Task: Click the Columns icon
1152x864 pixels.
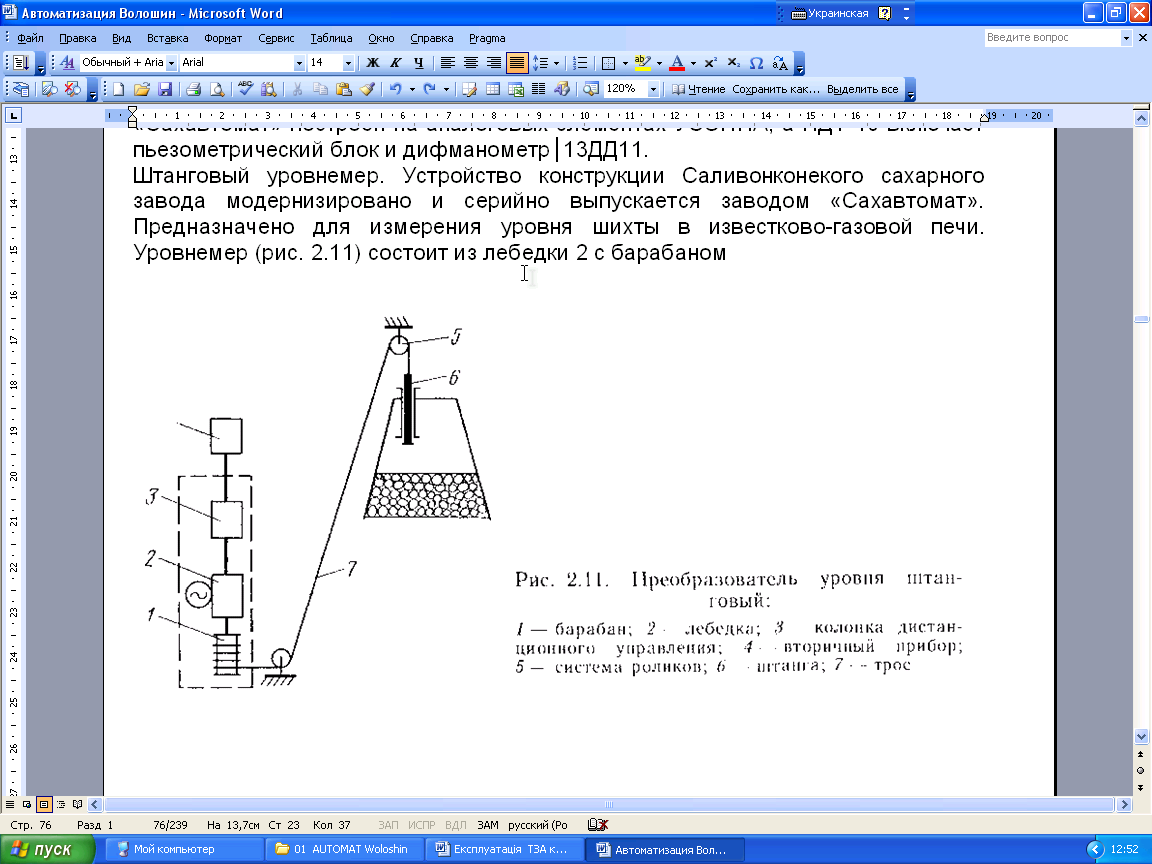Action: point(539,90)
